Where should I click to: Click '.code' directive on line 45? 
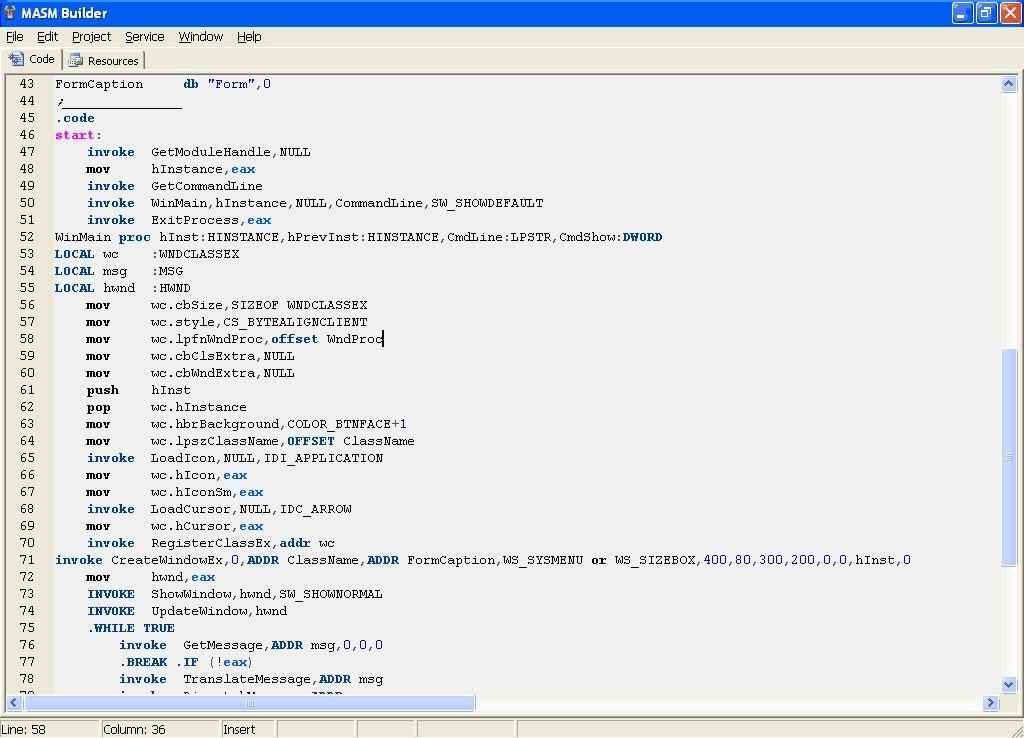[x=75, y=118]
